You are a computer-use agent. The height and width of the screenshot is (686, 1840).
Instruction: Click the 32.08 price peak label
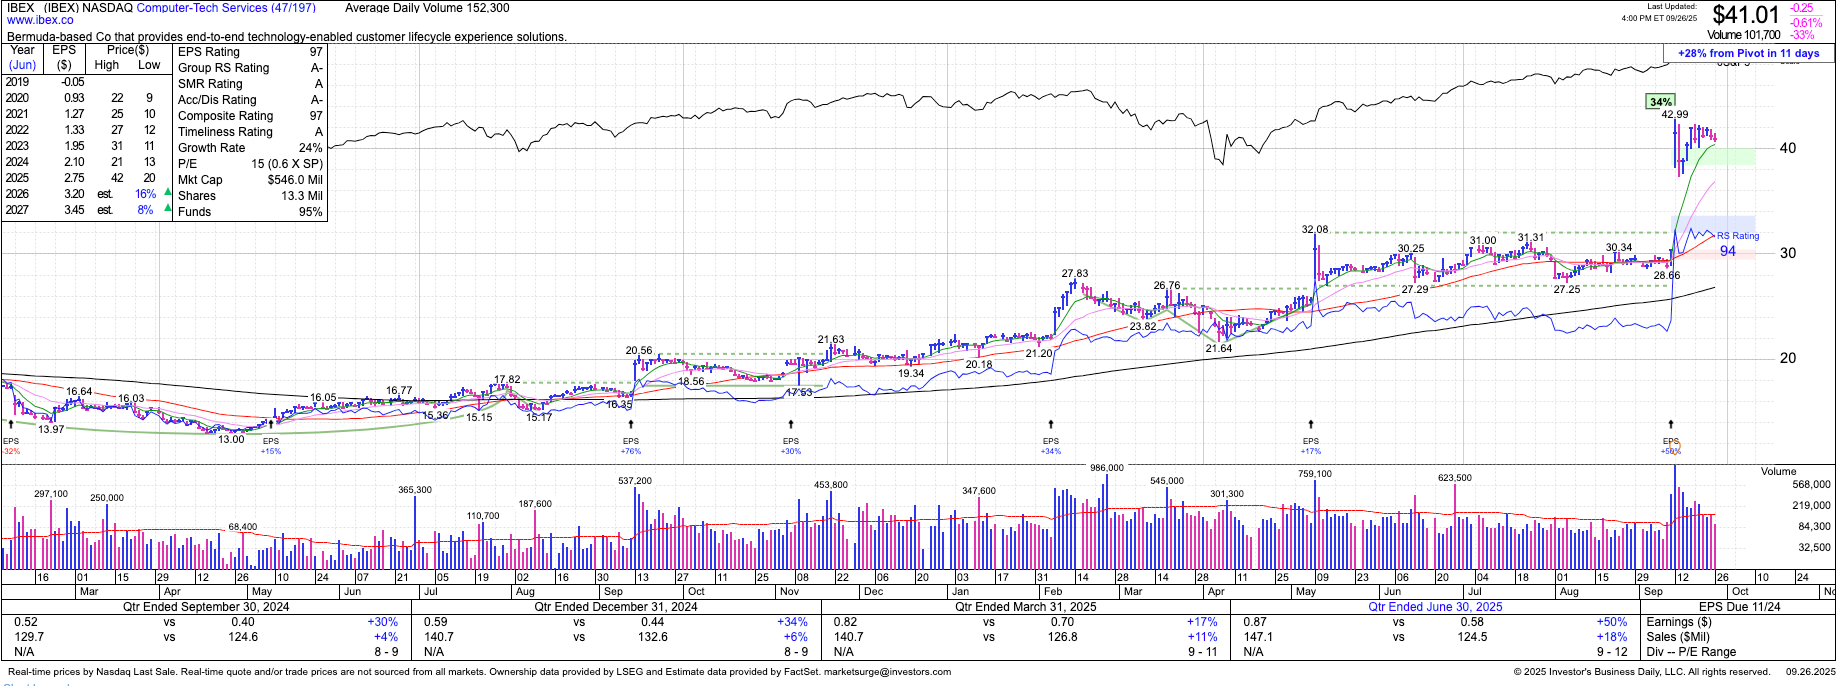(x=1315, y=230)
